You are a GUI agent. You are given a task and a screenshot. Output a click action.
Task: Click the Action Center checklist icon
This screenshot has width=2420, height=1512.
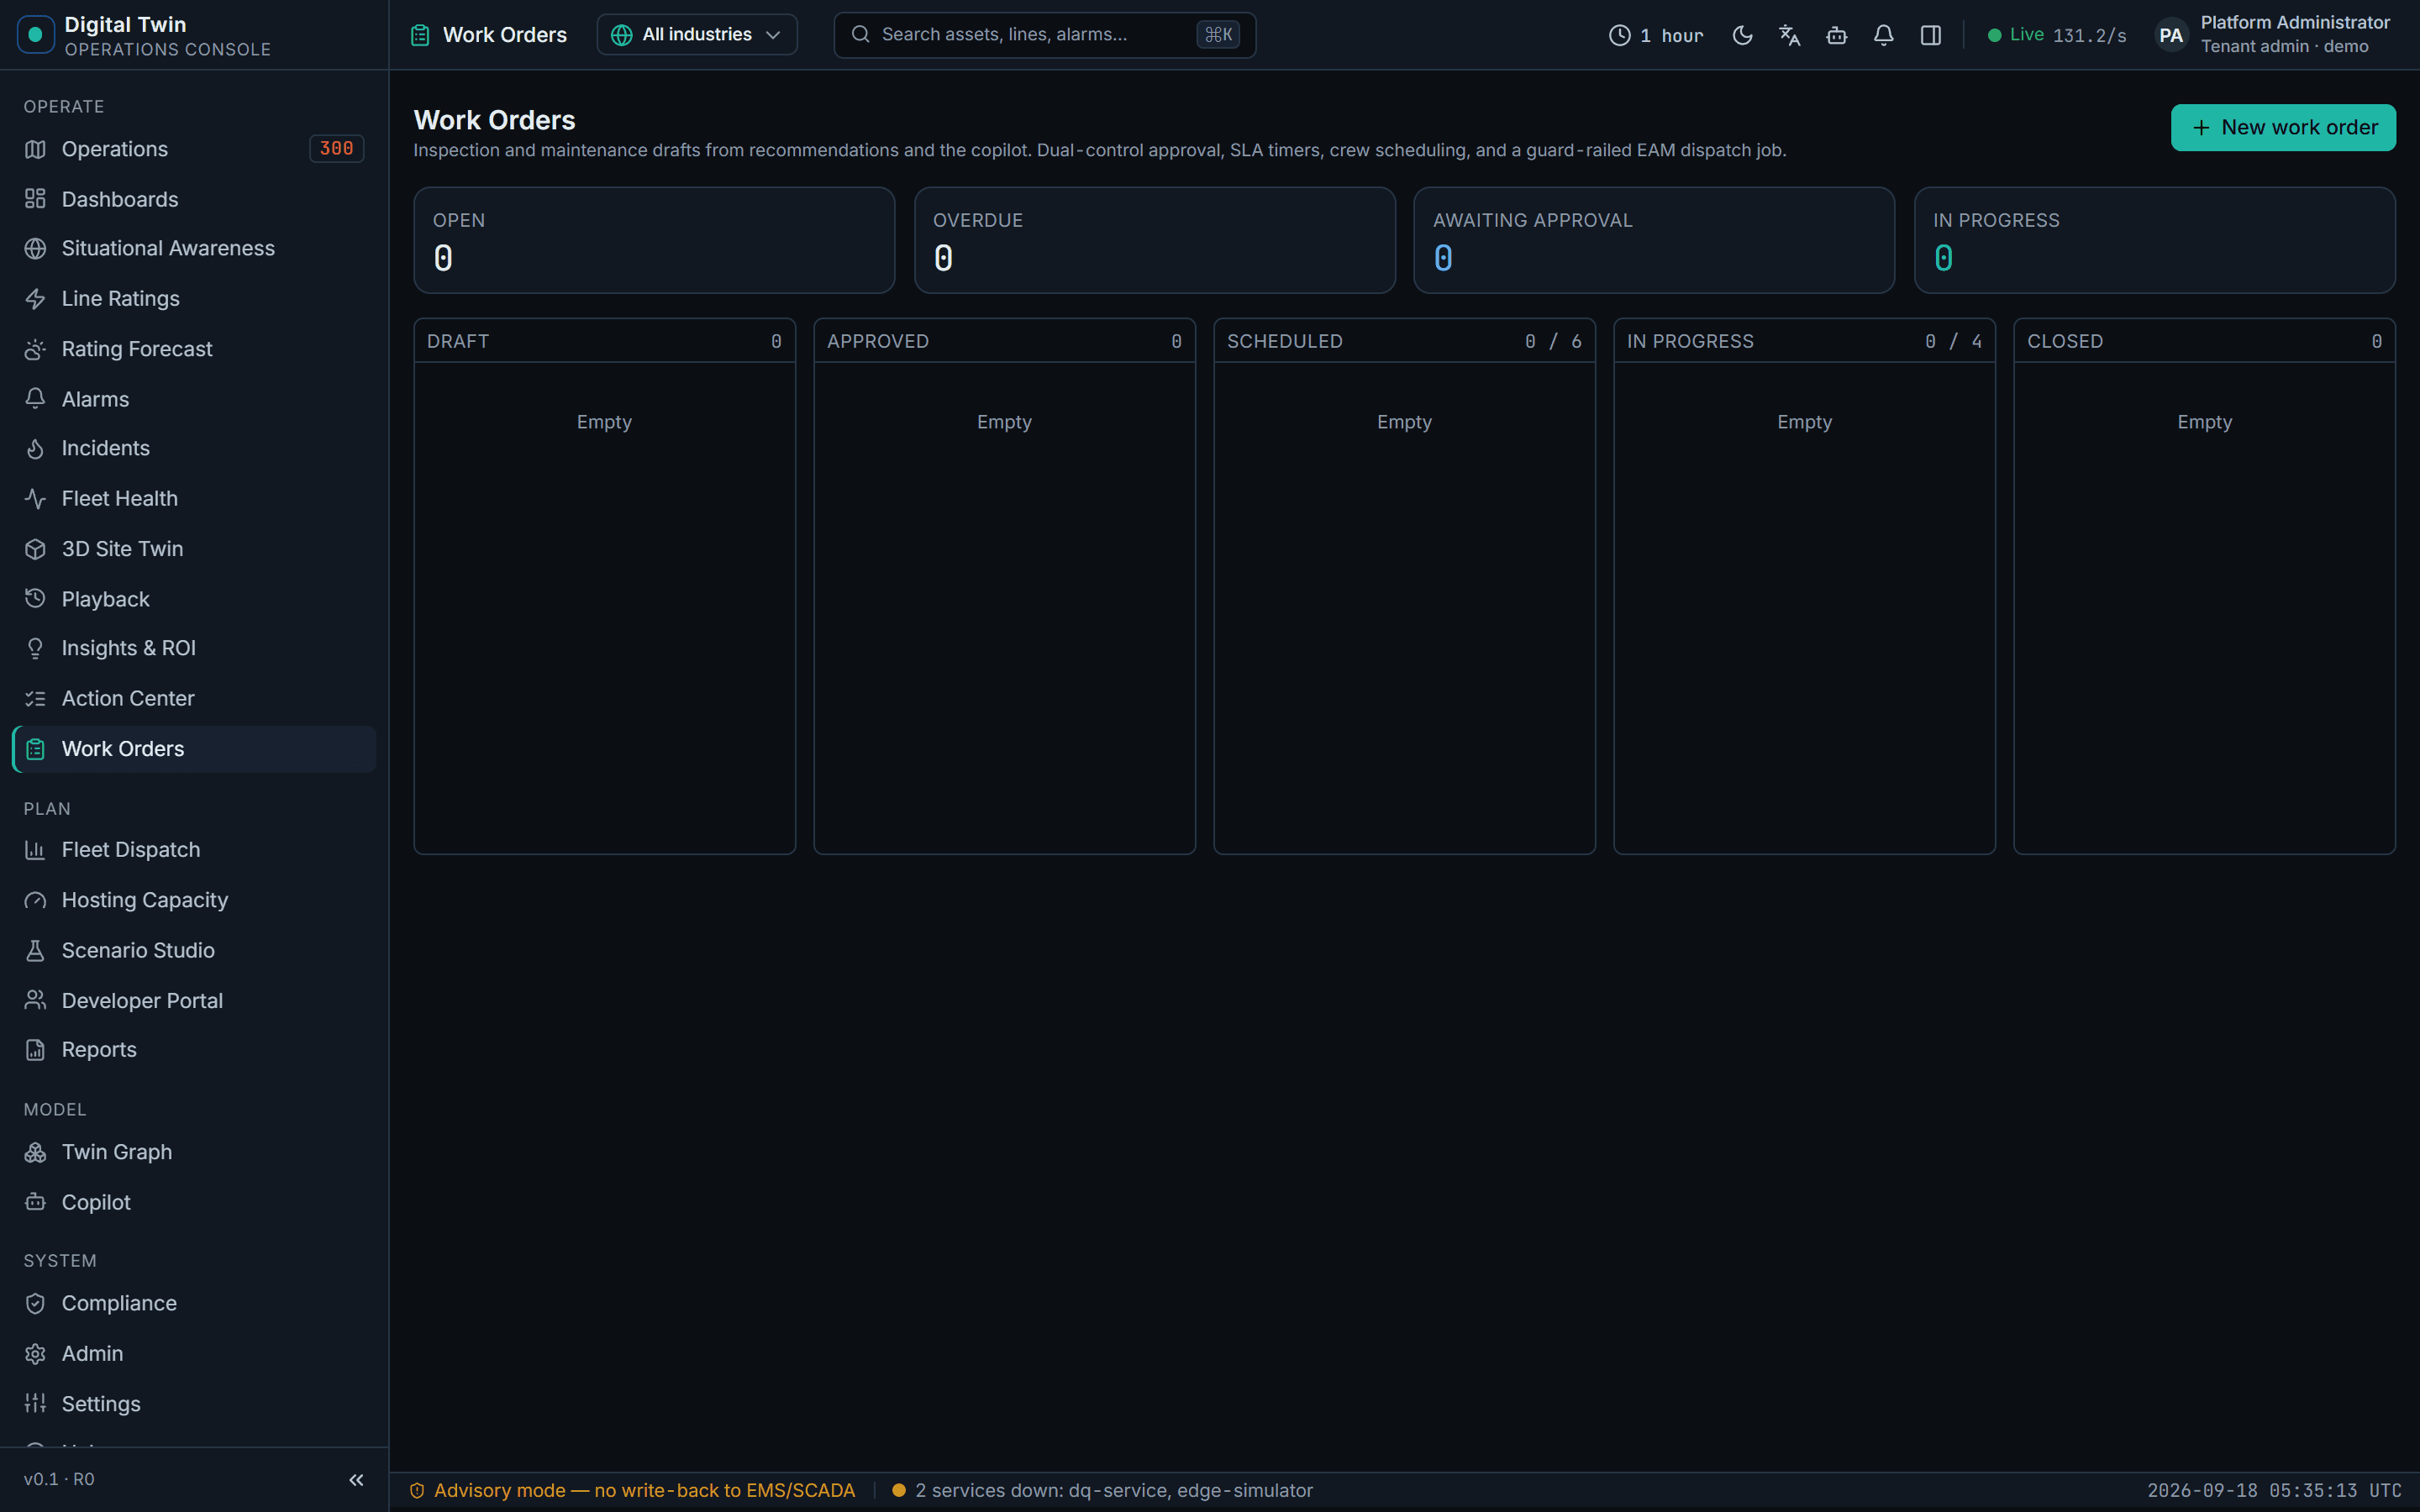(x=35, y=698)
